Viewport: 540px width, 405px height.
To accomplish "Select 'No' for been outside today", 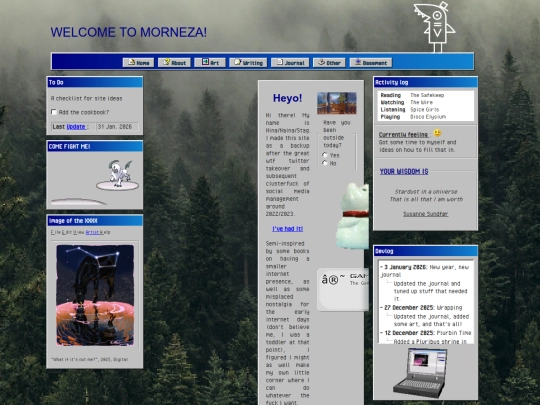I will click(x=325, y=163).
